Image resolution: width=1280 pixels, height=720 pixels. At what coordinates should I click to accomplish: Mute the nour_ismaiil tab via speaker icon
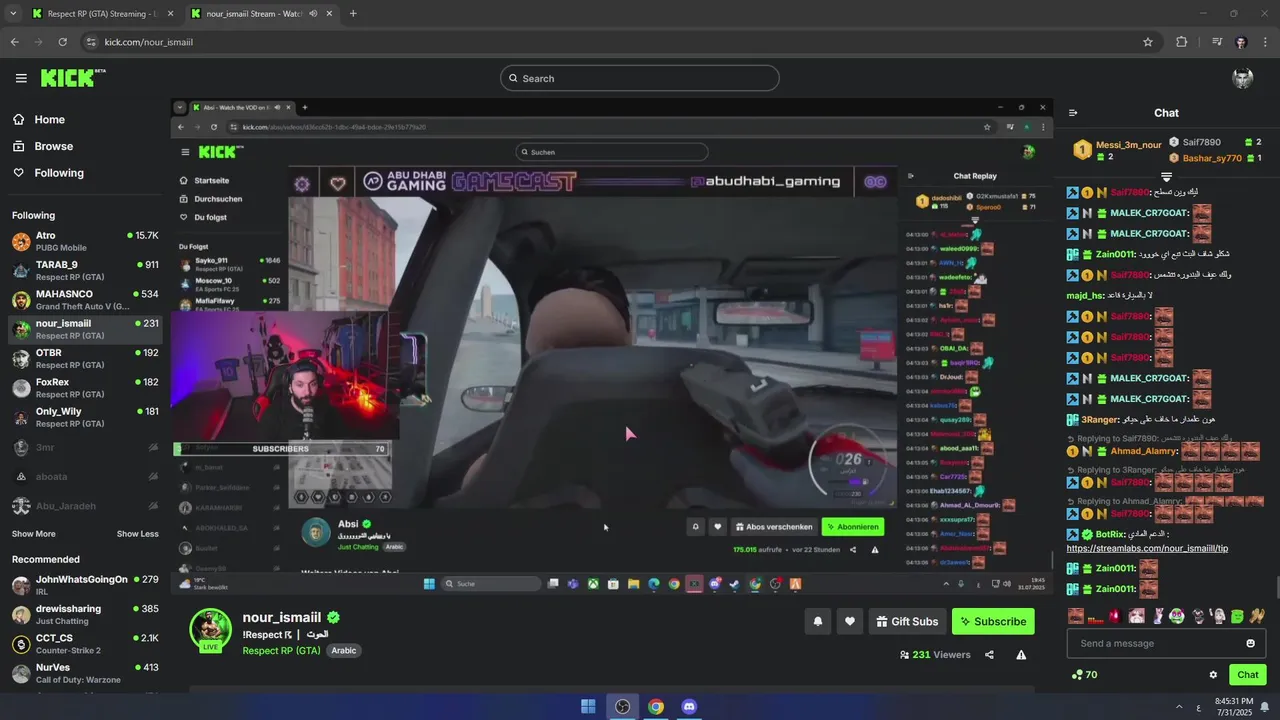click(x=313, y=14)
